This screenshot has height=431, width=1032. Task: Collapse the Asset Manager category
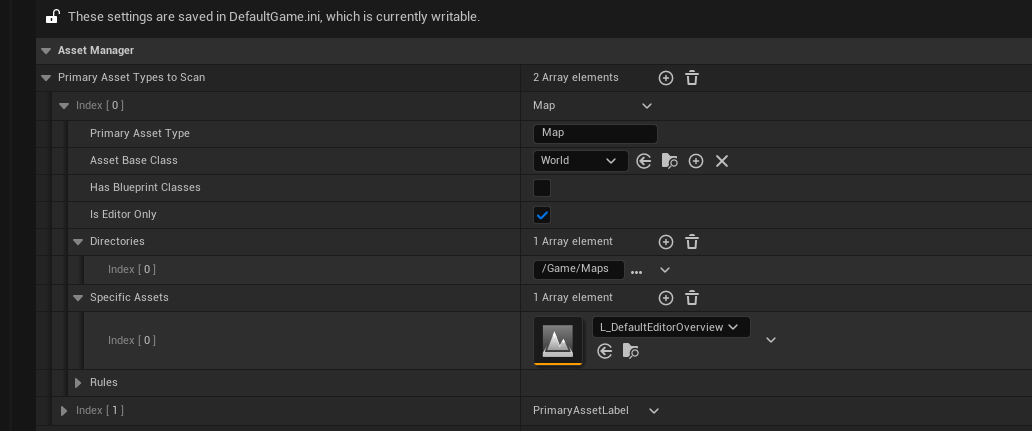click(x=45, y=50)
